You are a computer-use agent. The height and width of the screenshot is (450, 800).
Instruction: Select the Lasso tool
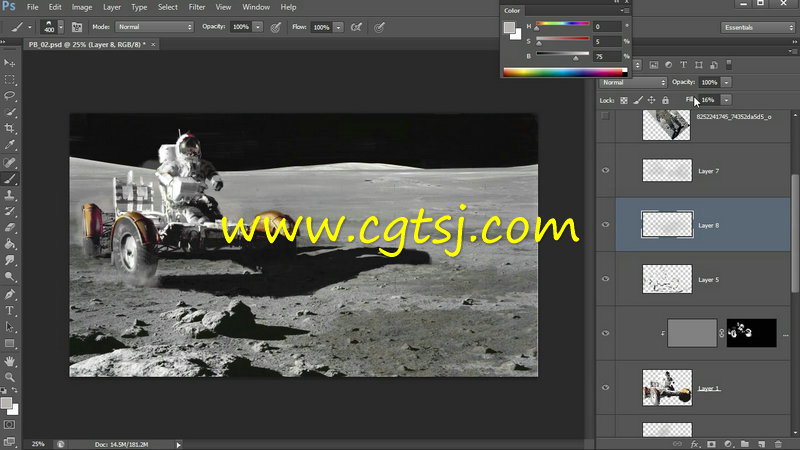tap(10, 95)
